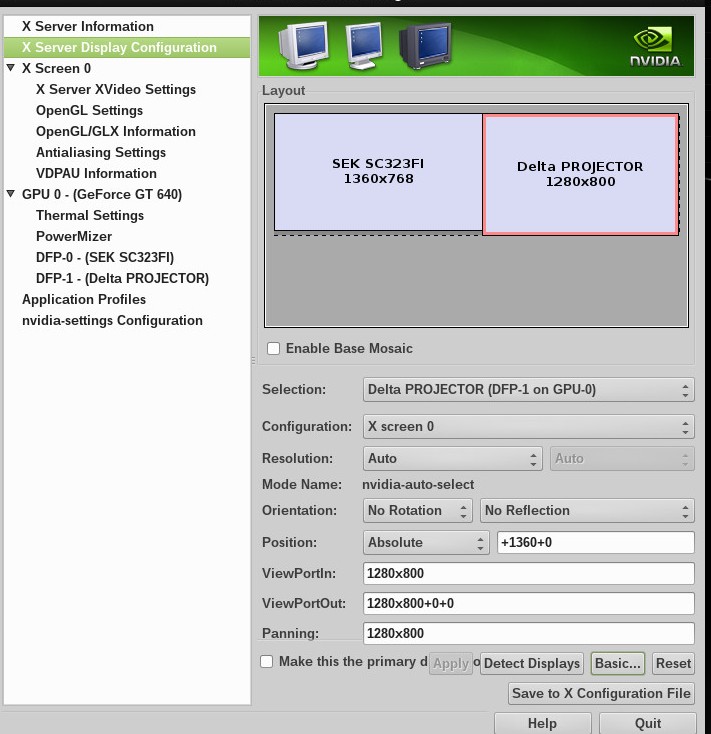Open the Configuration X screen dropdown

click(528, 426)
